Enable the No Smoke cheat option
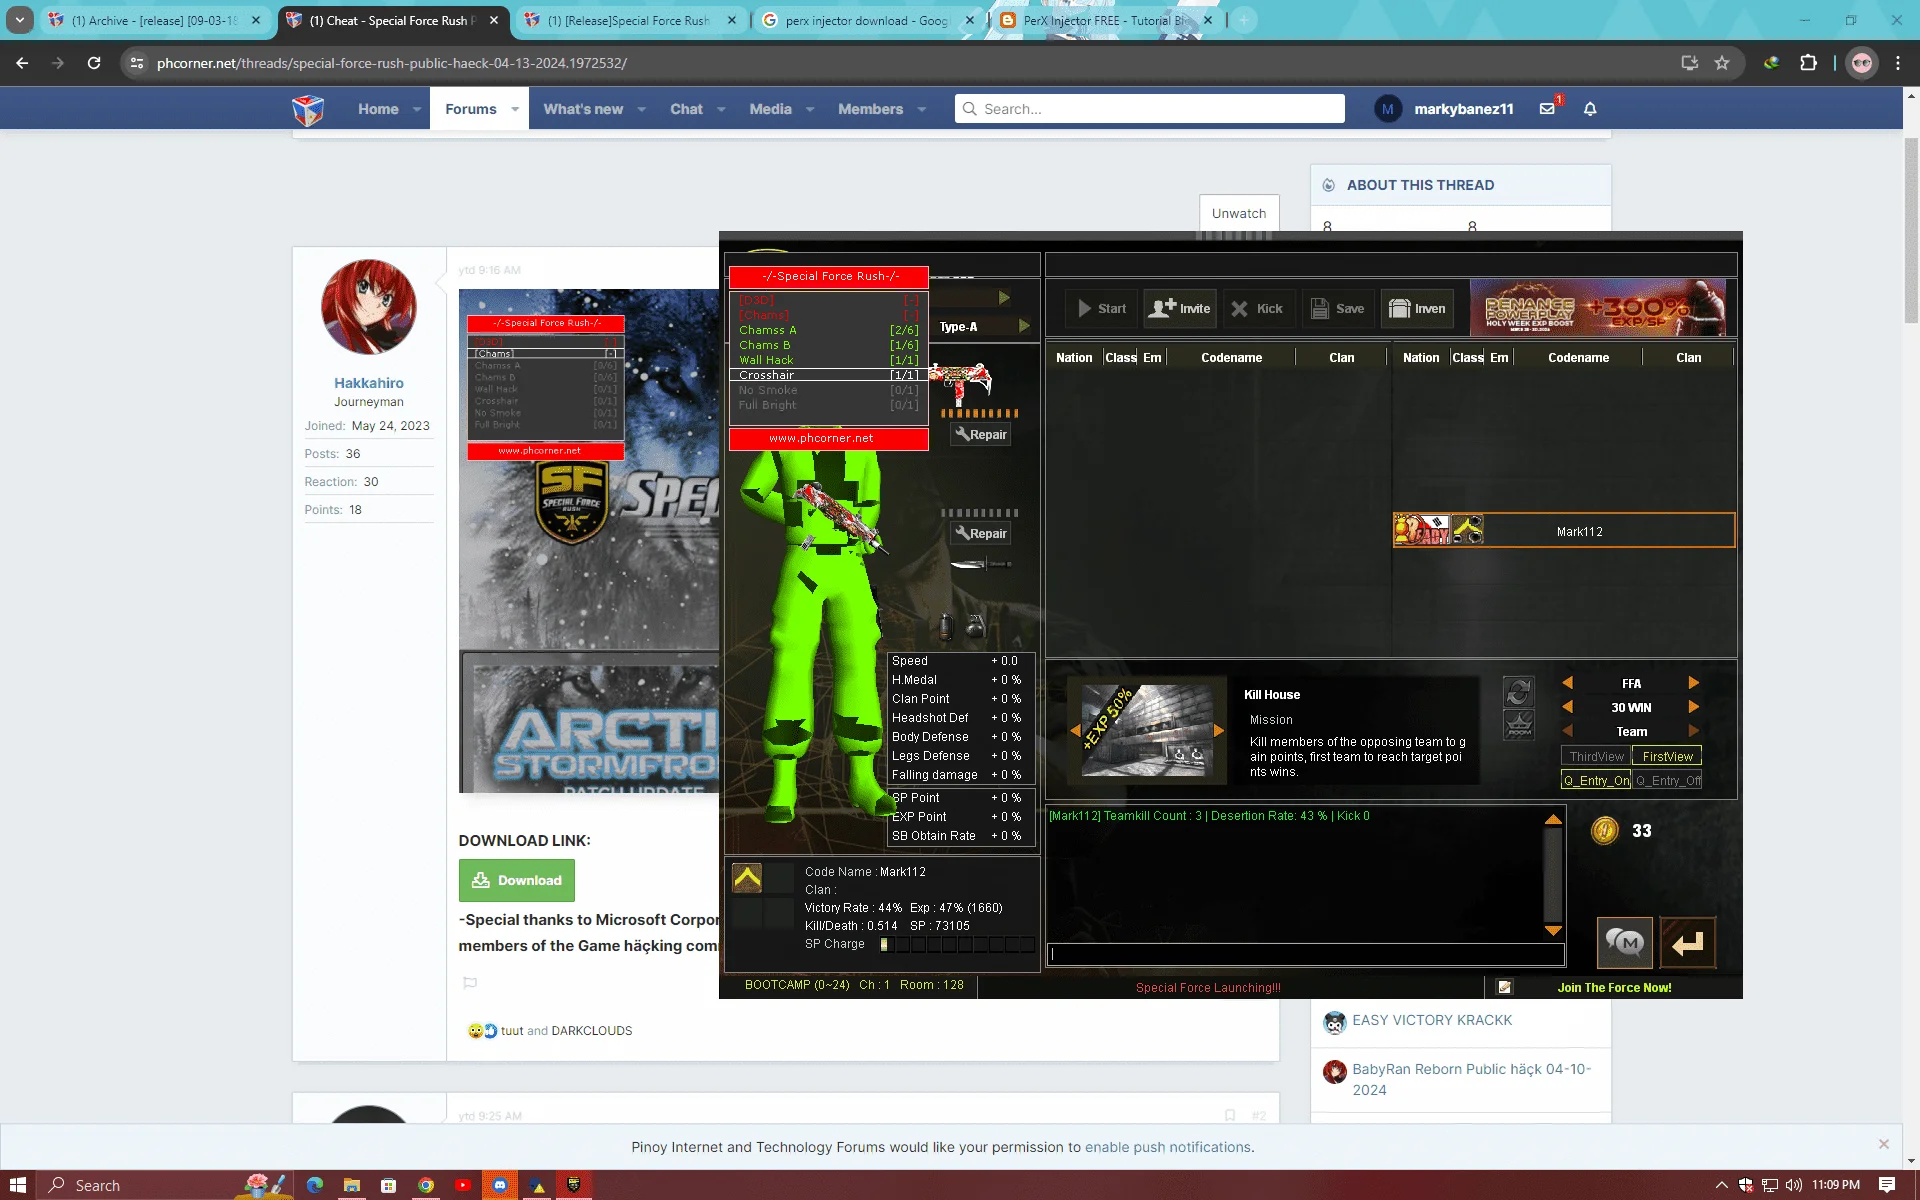 tap(828, 390)
